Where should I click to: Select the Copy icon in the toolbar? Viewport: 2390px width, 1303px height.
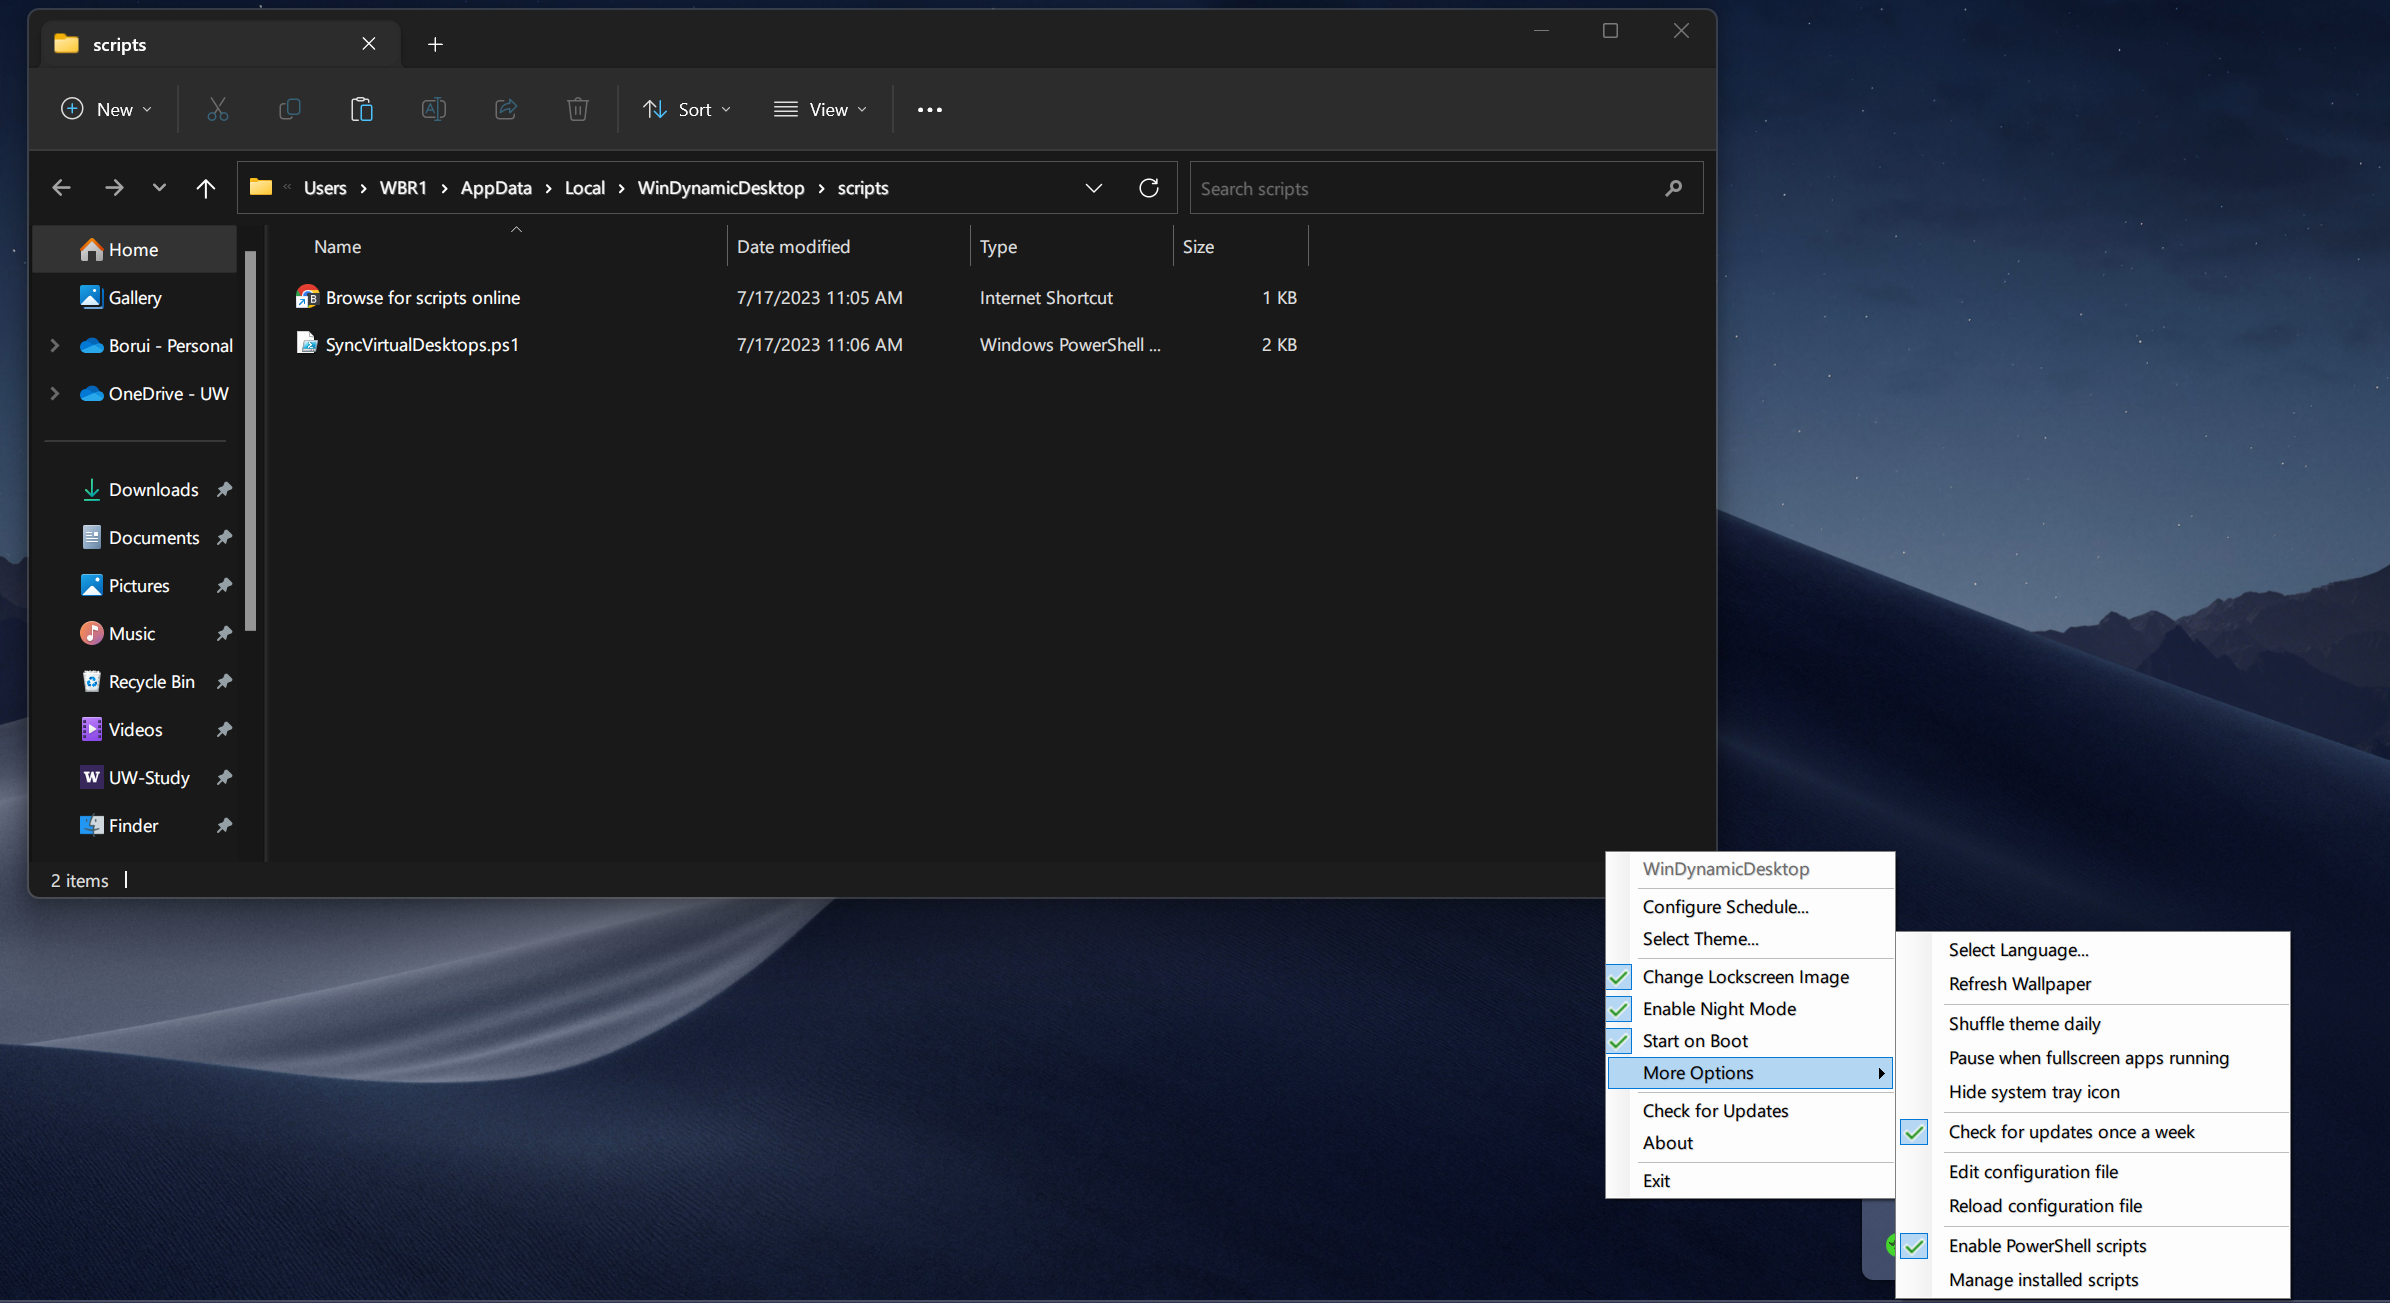tap(290, 109)
